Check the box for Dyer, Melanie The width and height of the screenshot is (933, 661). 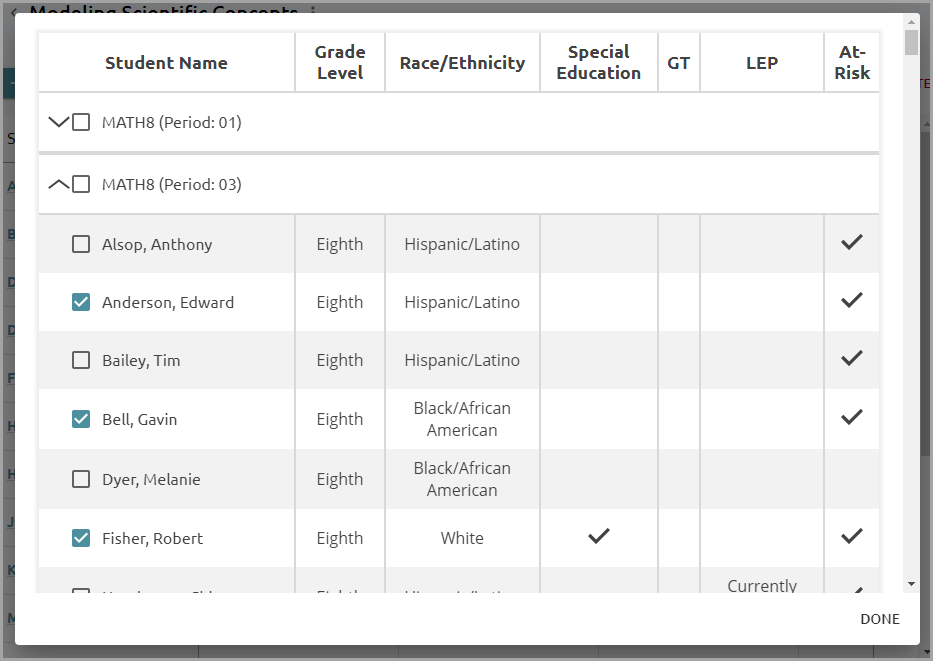click(x=81, y=480)
